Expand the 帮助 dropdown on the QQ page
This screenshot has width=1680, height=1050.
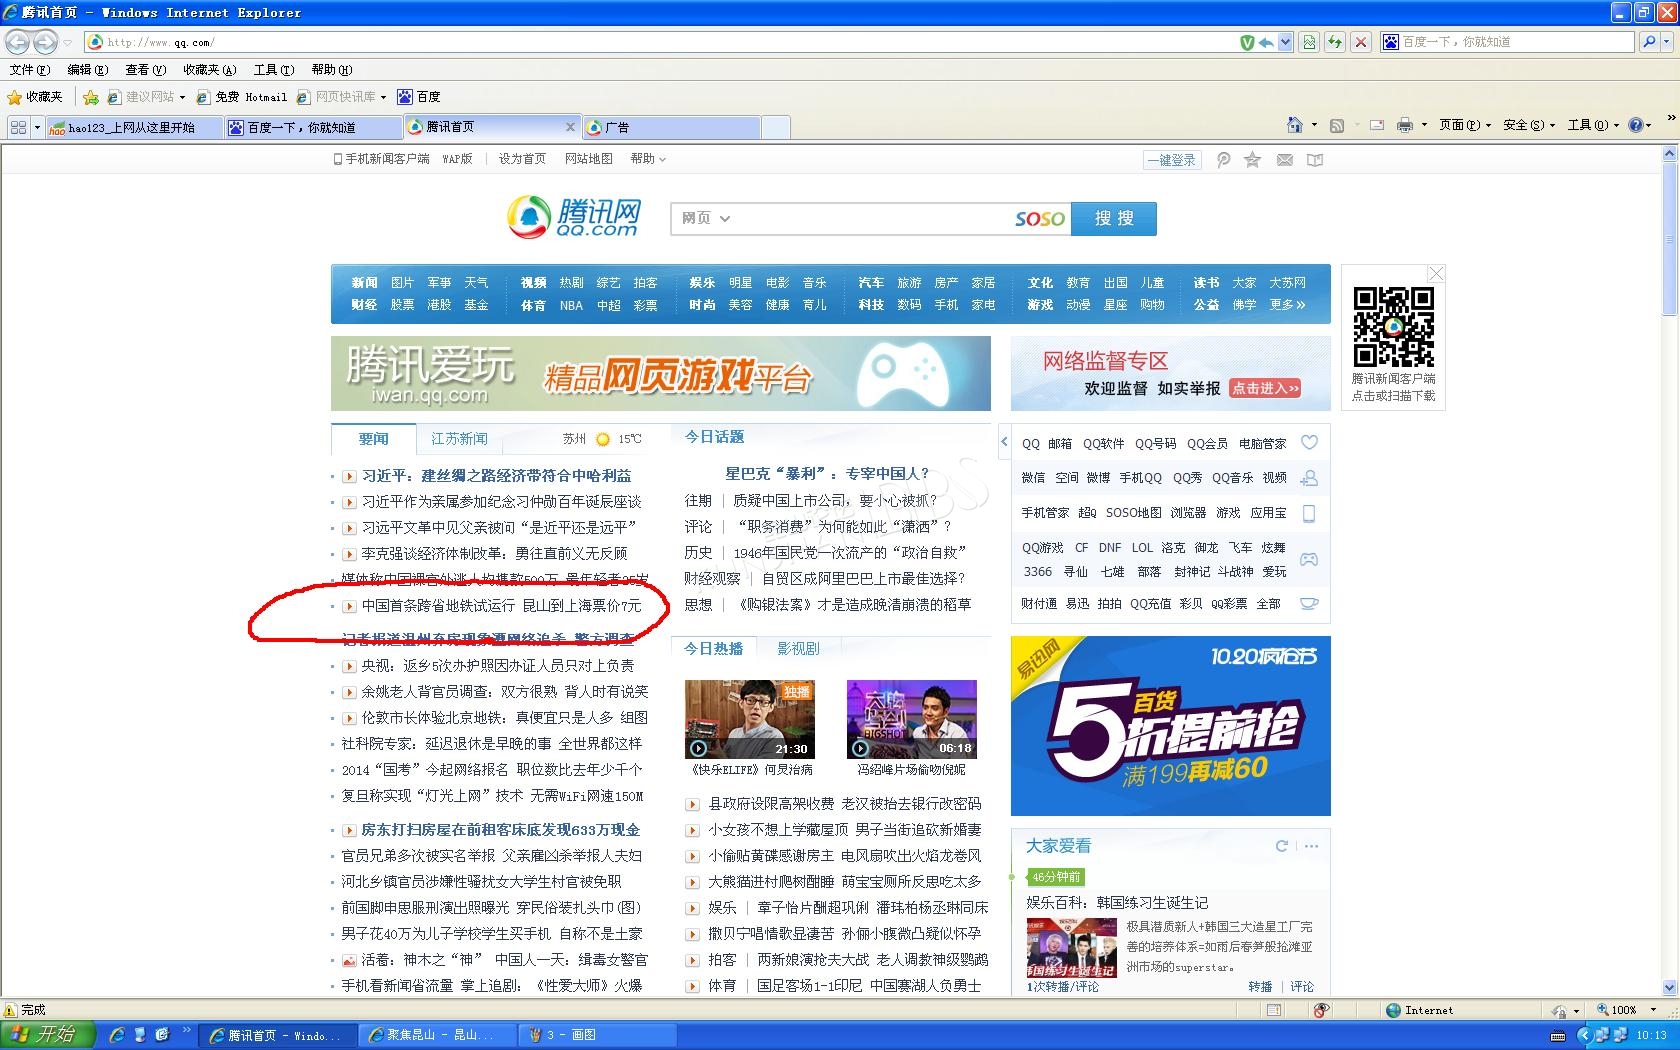point(648,159)
